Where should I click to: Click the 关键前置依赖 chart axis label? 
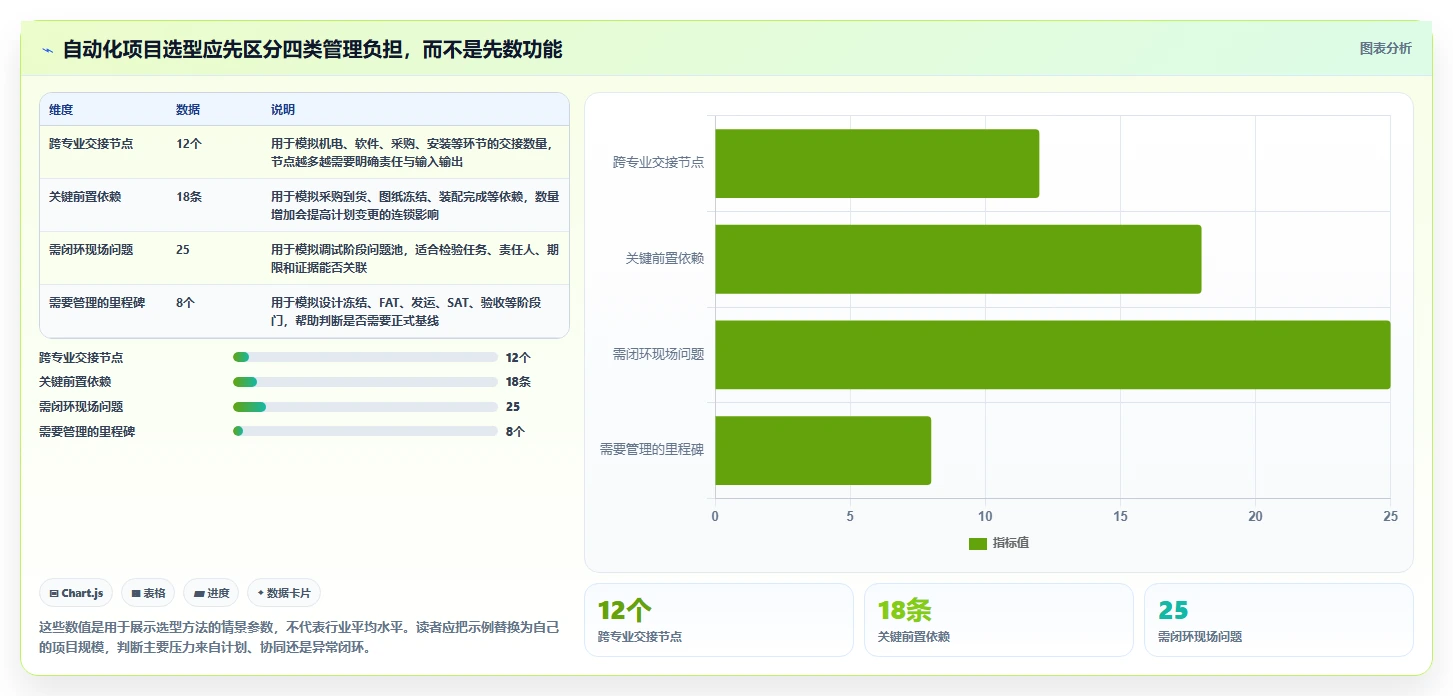point(664,258)
